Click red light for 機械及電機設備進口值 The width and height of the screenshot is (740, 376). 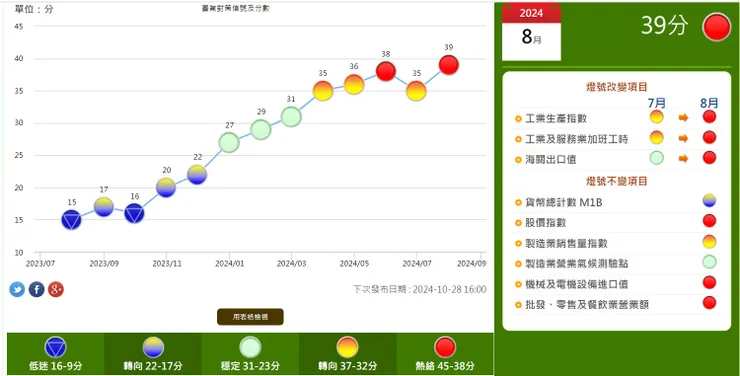709,283
